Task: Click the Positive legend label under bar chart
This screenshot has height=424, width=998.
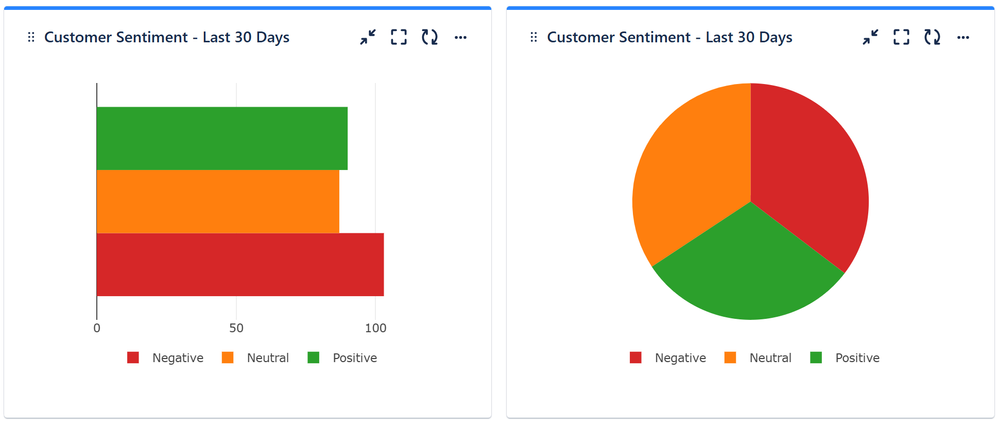Action: tap(355, 358)
